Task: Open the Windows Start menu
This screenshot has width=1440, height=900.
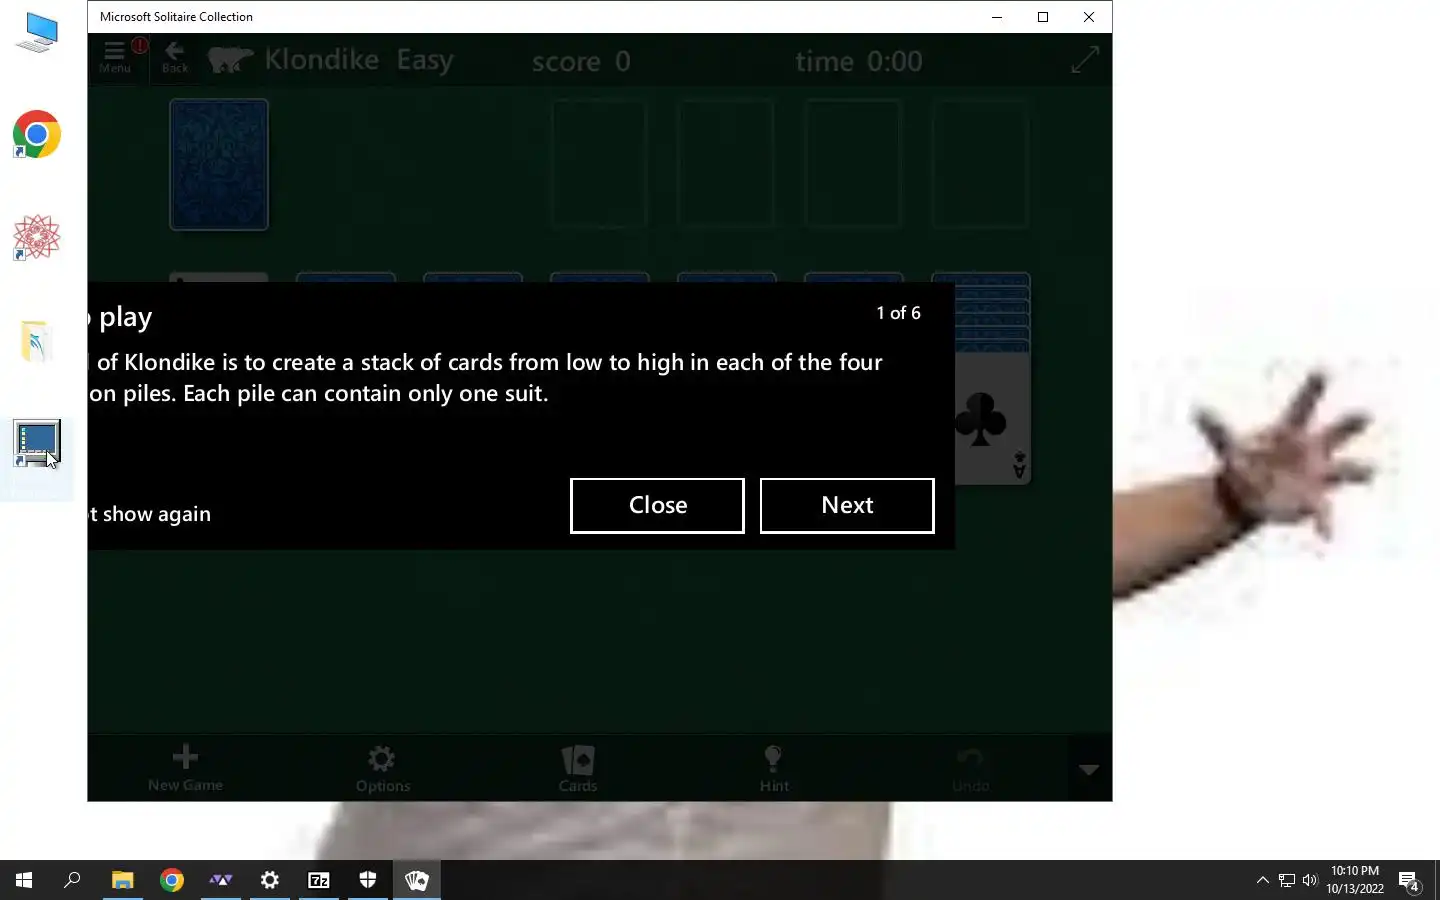Action: pyautogui.click(x=24, y=880)
